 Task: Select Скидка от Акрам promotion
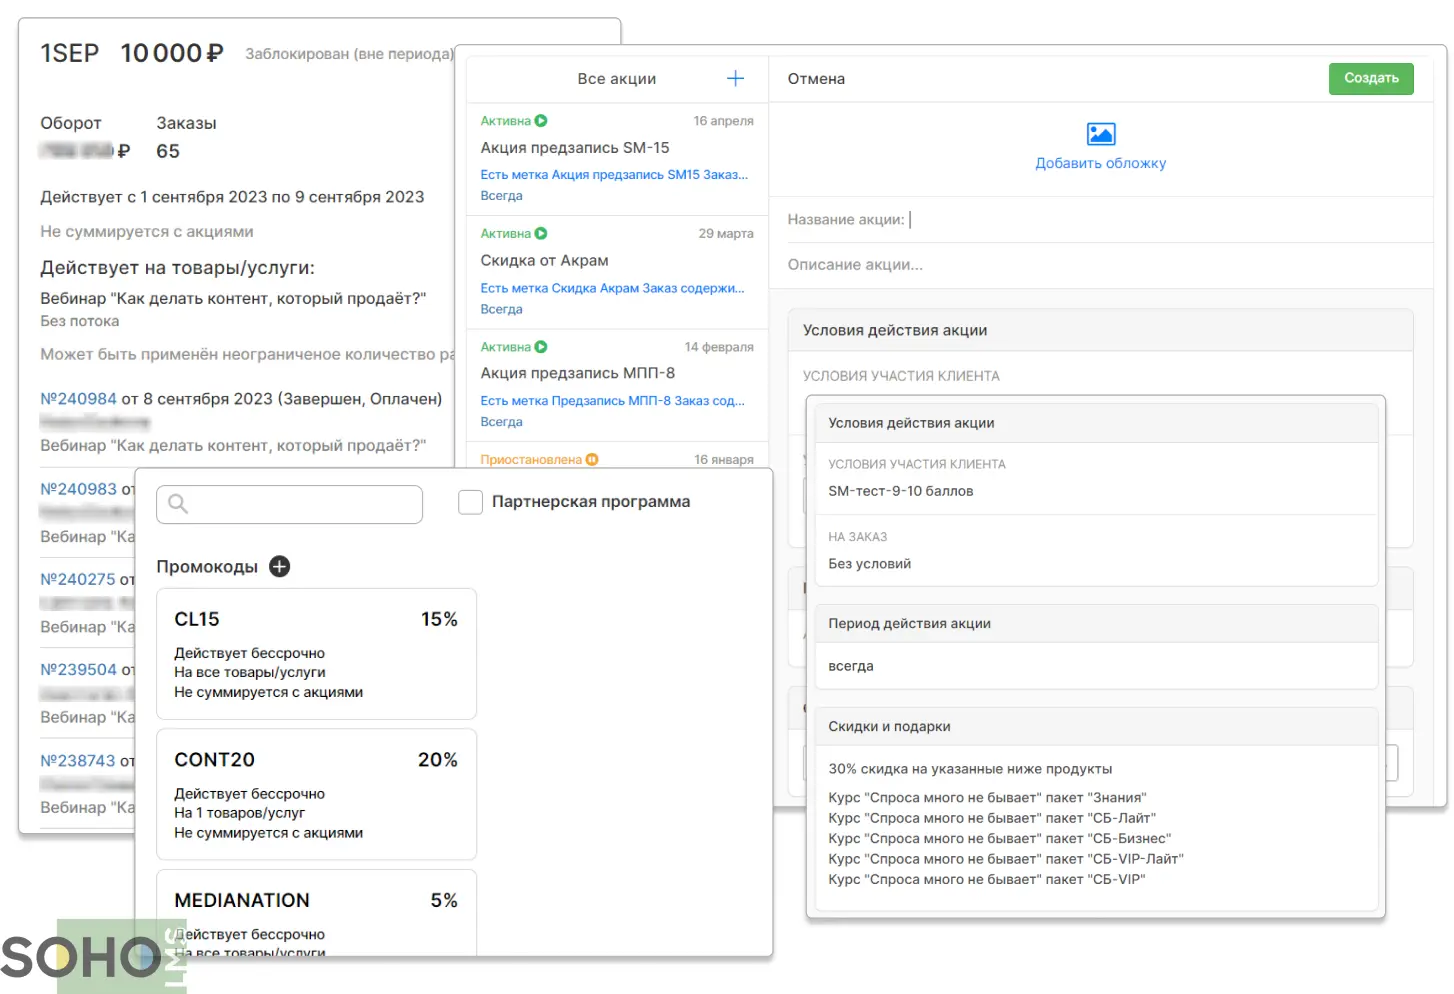[617, 272]
